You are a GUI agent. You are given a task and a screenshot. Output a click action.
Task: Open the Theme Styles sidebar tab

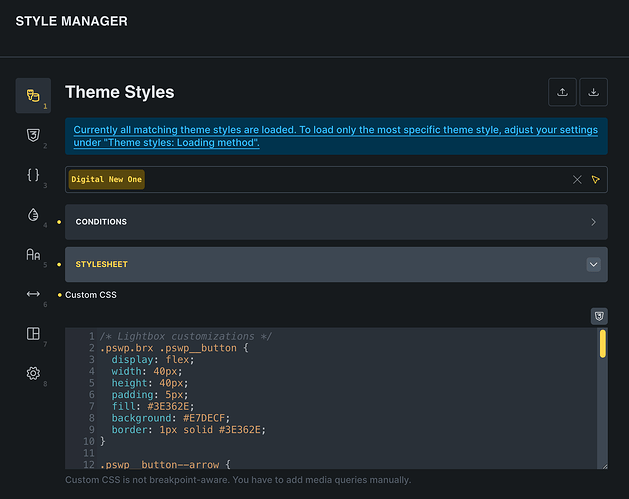click(x=33, y=95)
